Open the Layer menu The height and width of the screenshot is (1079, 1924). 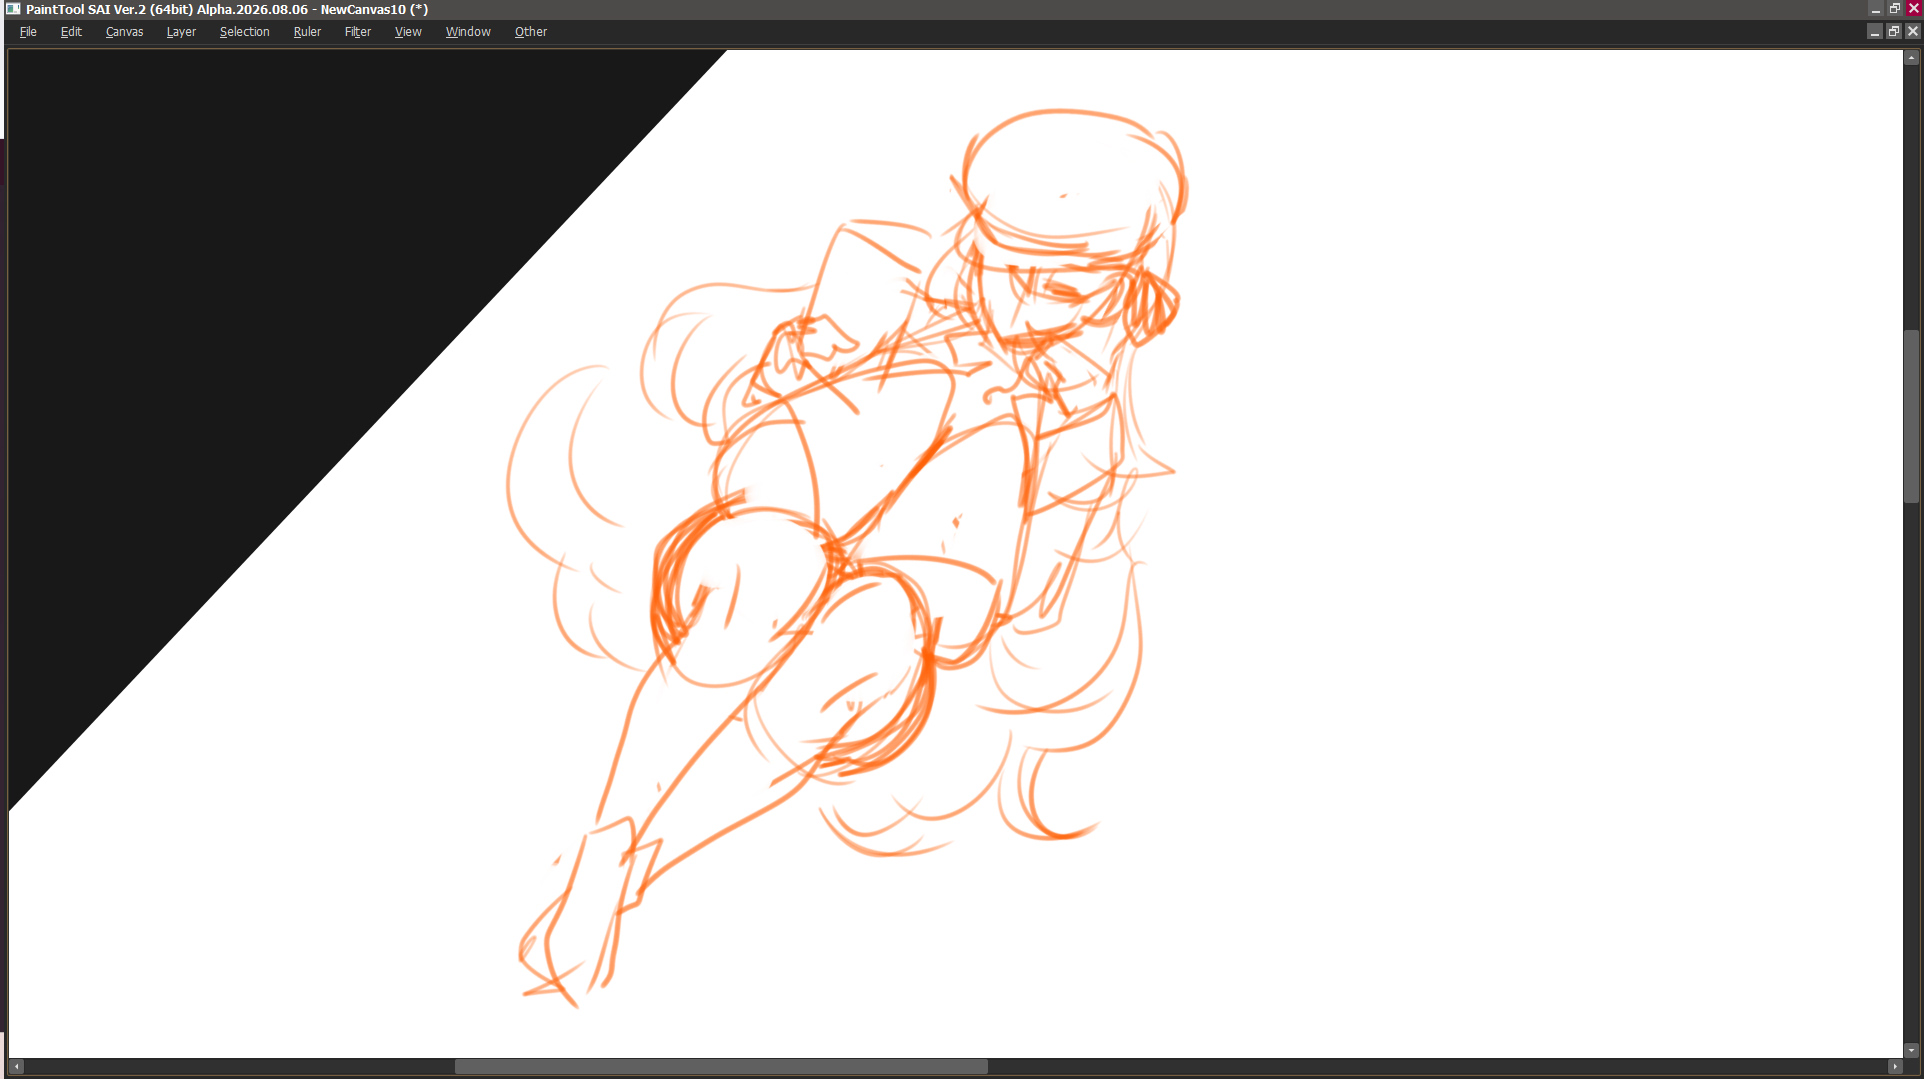point(181,32)
